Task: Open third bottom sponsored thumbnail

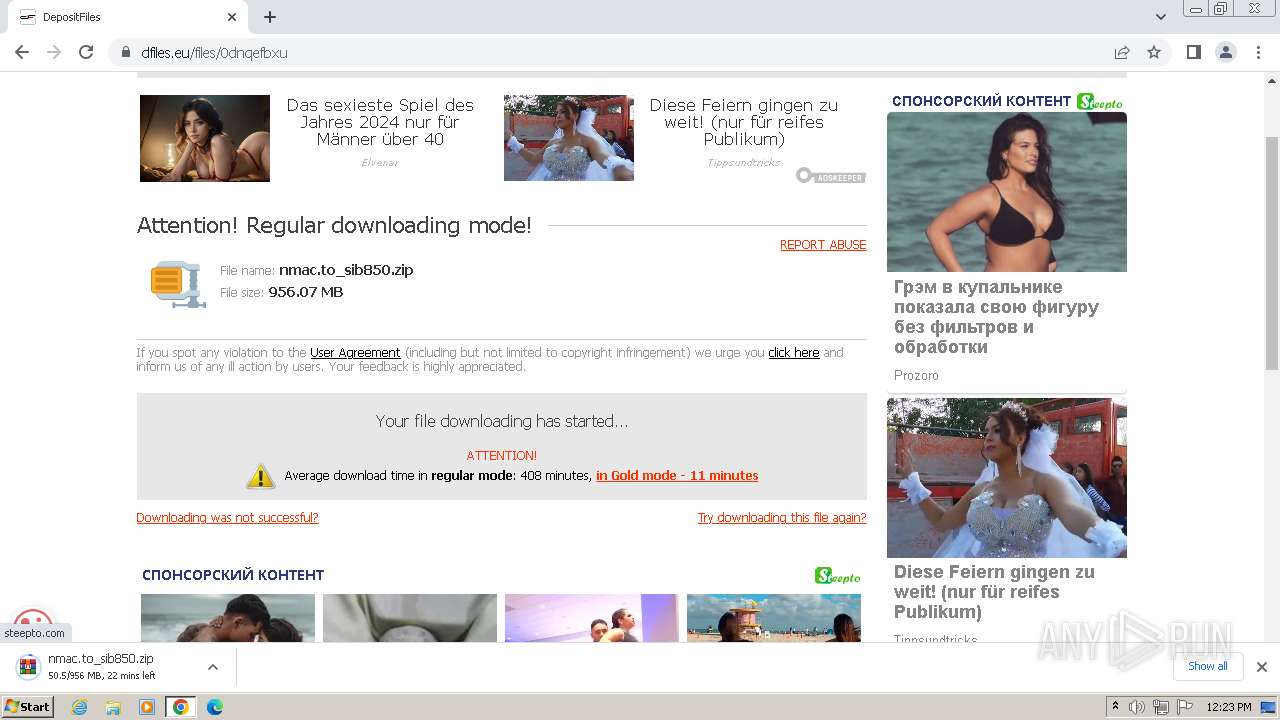Action: [x=592, y=618]
